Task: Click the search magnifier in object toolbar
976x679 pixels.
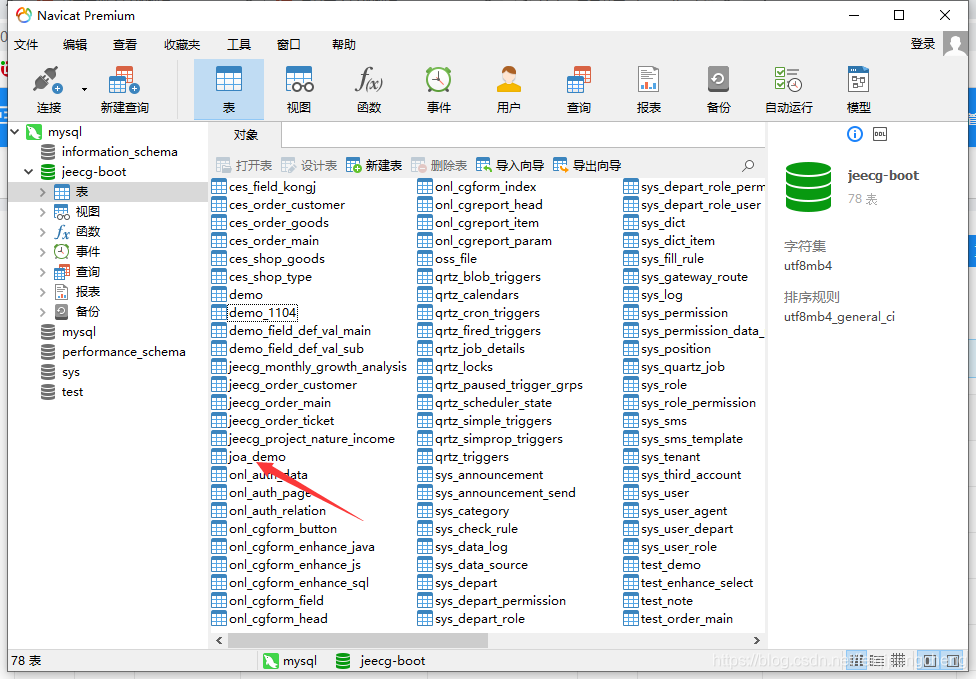Action: [748, 166]
